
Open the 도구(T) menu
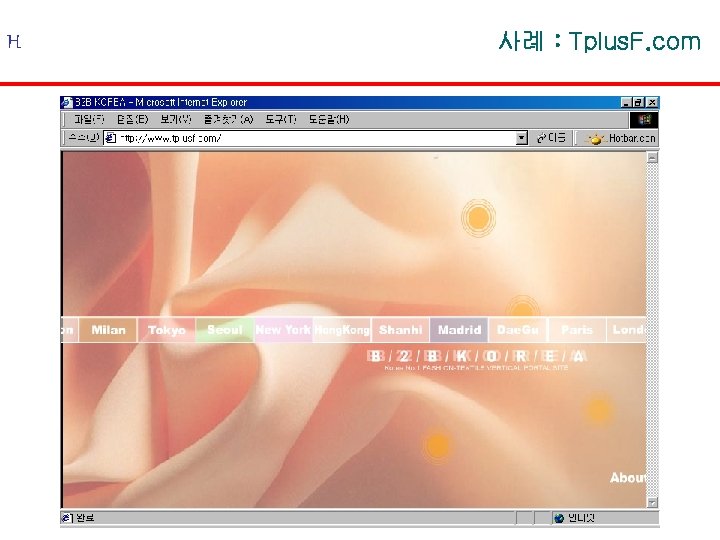(281, 120)
